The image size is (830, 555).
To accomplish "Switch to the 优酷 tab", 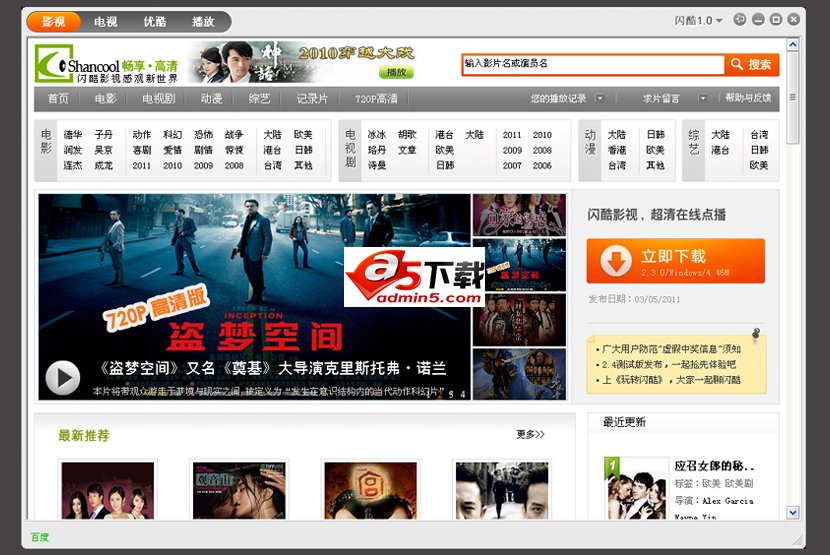I will (155, 22).
